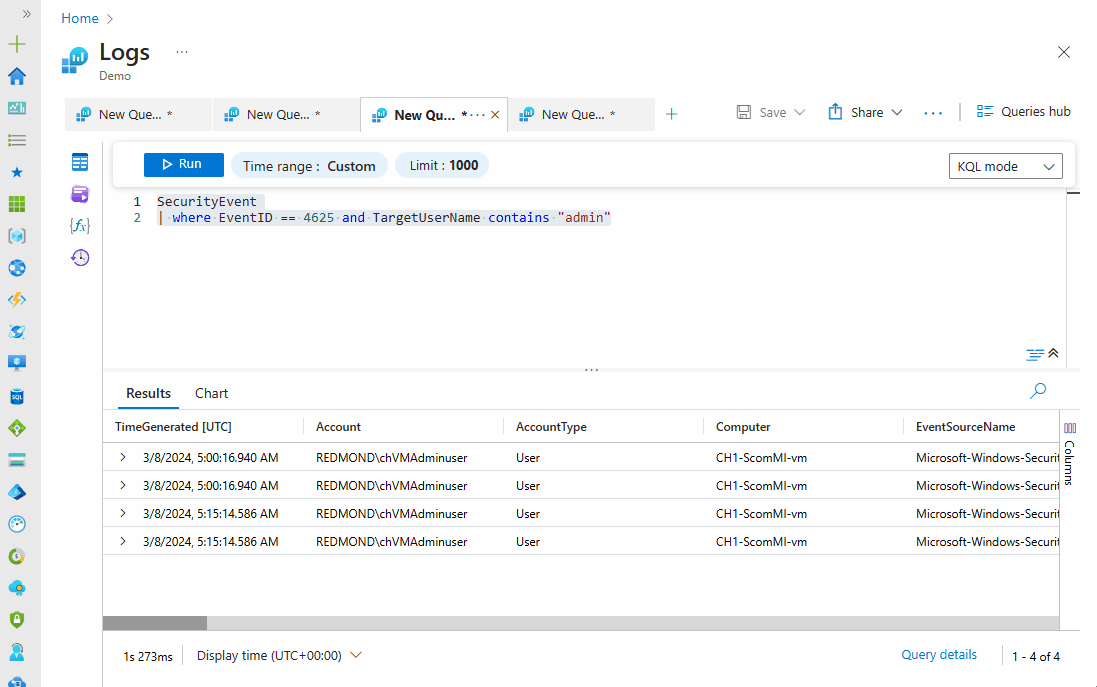Click the Favorites star icon in the sidebar
Image resolution: width=1097 pixels, height=687 pixels.
[17, 172]
